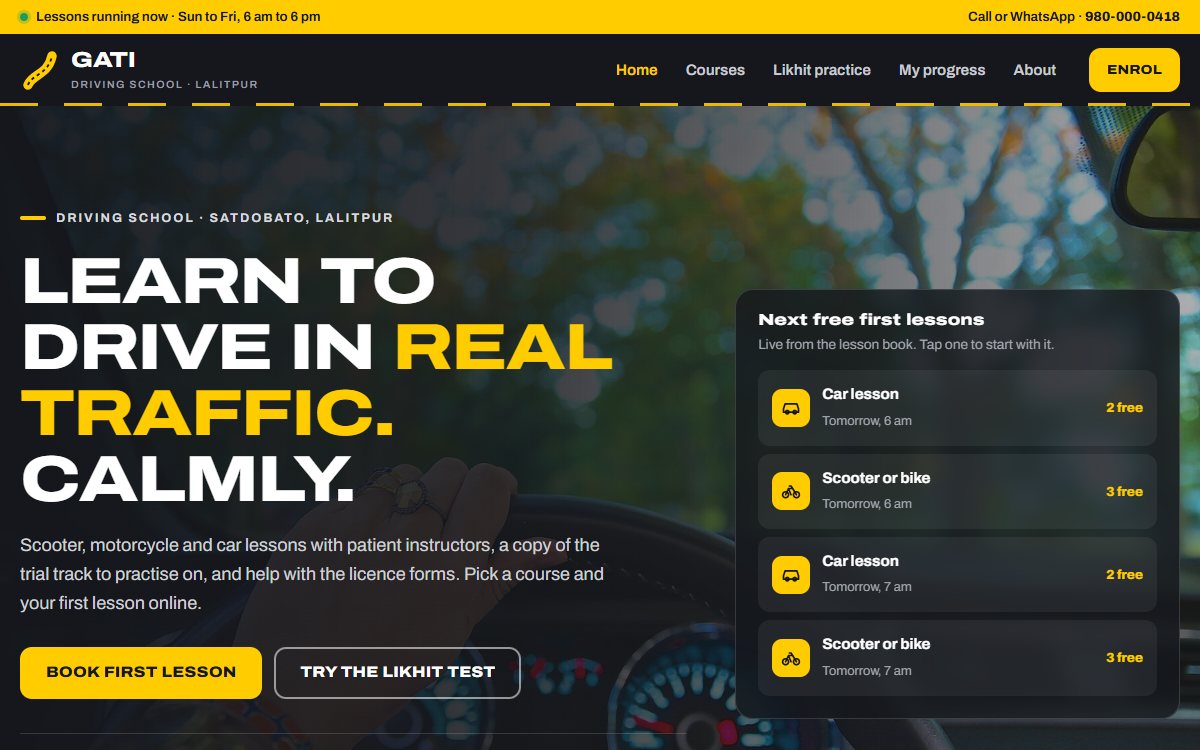The height and width of the screenshot is (750, 1200).
Task: Click the scooter icon for Tomorrow 7 am
Action: (x=791, y=658)
